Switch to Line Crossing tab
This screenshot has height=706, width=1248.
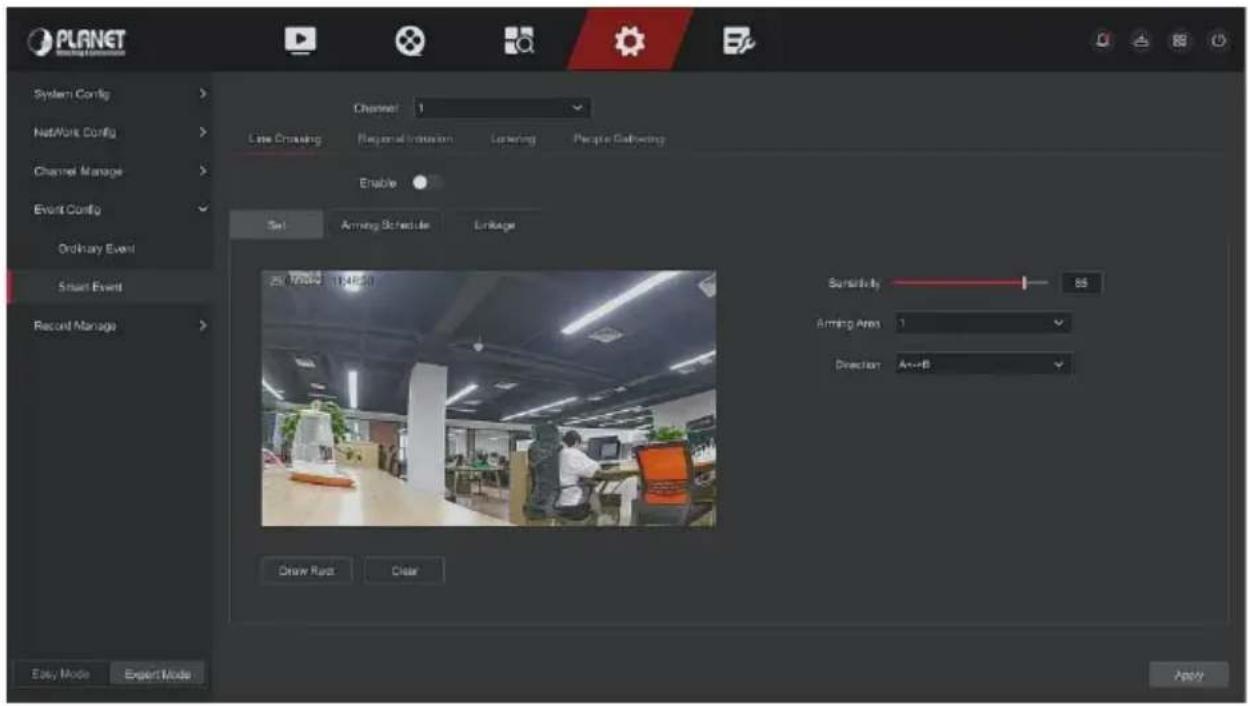click(284, 139)
